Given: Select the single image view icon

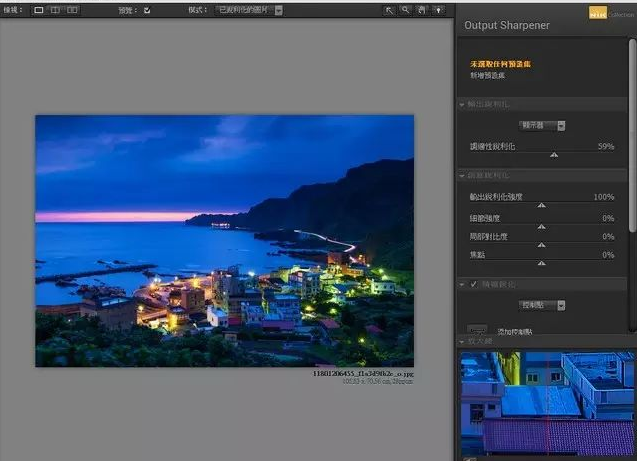Looking at the screenshot, I should click(x=39, y=10).
